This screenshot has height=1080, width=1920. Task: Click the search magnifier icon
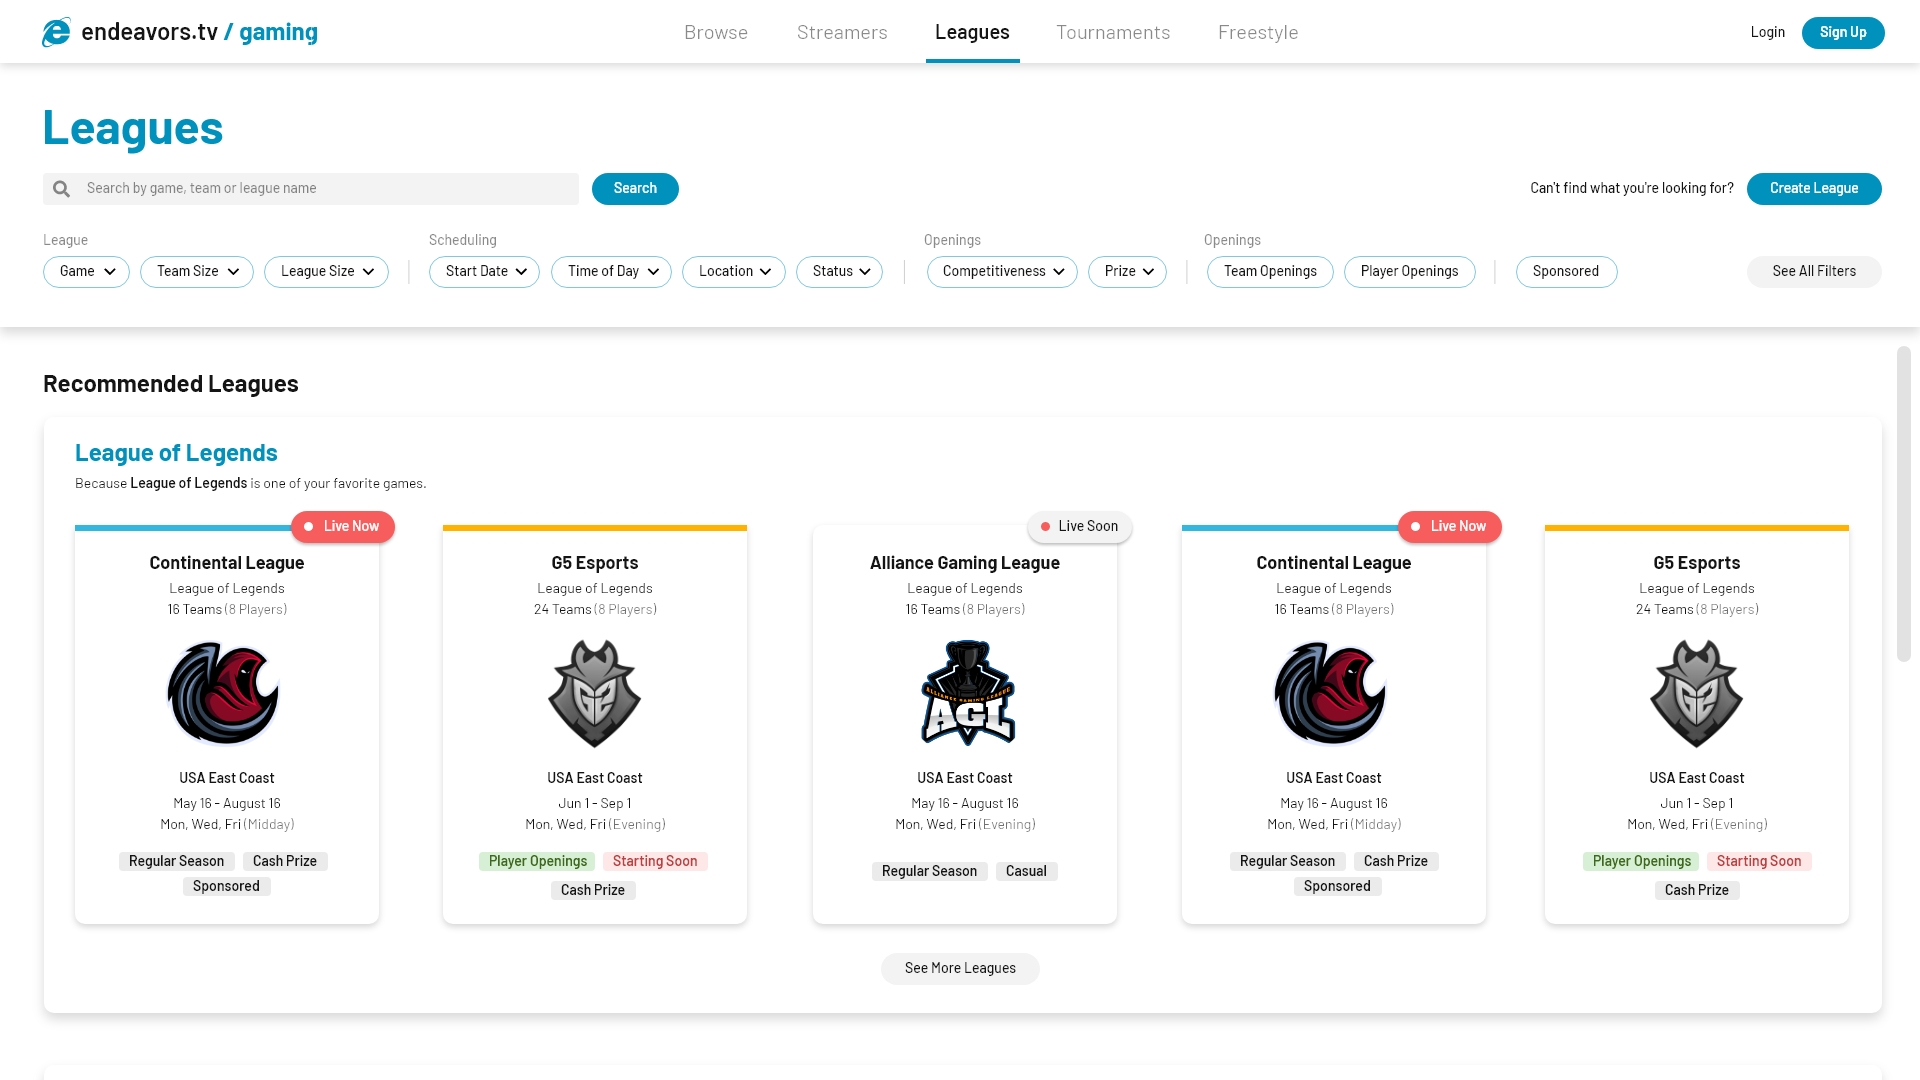(62, 189)
